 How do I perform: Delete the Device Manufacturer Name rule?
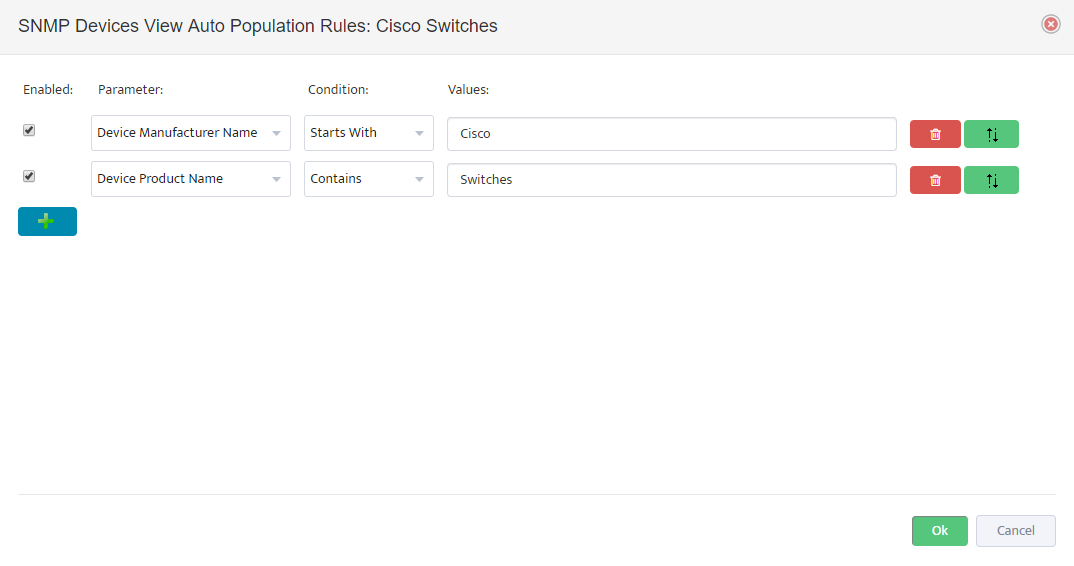(x=935, y=134)
